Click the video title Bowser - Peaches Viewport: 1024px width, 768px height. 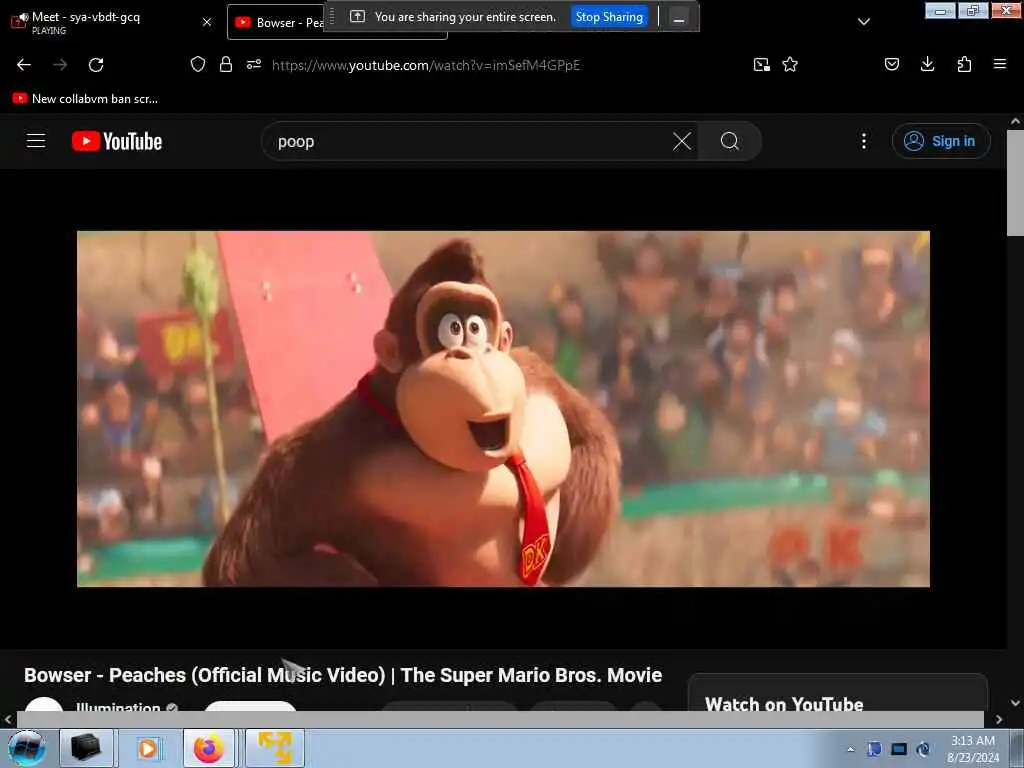[x=343, y=675]
